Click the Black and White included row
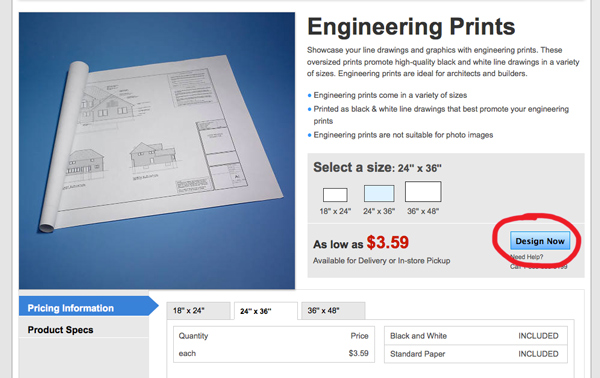The height and width of the screenshot is (378, 600). coord(476,336)
